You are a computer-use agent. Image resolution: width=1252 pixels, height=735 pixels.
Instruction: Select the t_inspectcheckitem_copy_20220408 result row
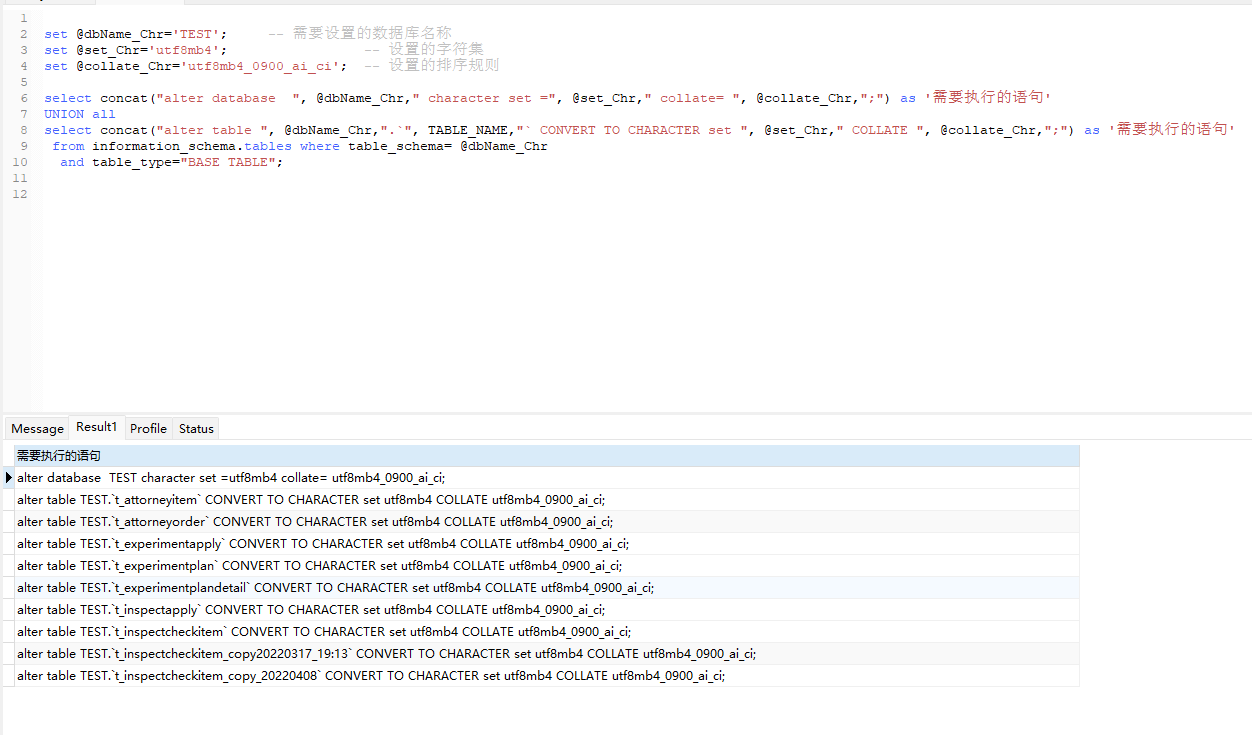pos(547,675)
